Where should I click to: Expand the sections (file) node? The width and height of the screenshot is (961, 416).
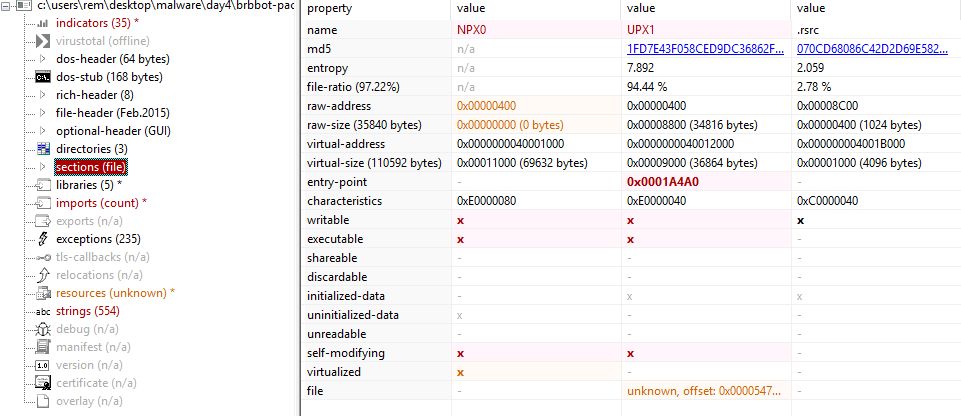(42, 167)
